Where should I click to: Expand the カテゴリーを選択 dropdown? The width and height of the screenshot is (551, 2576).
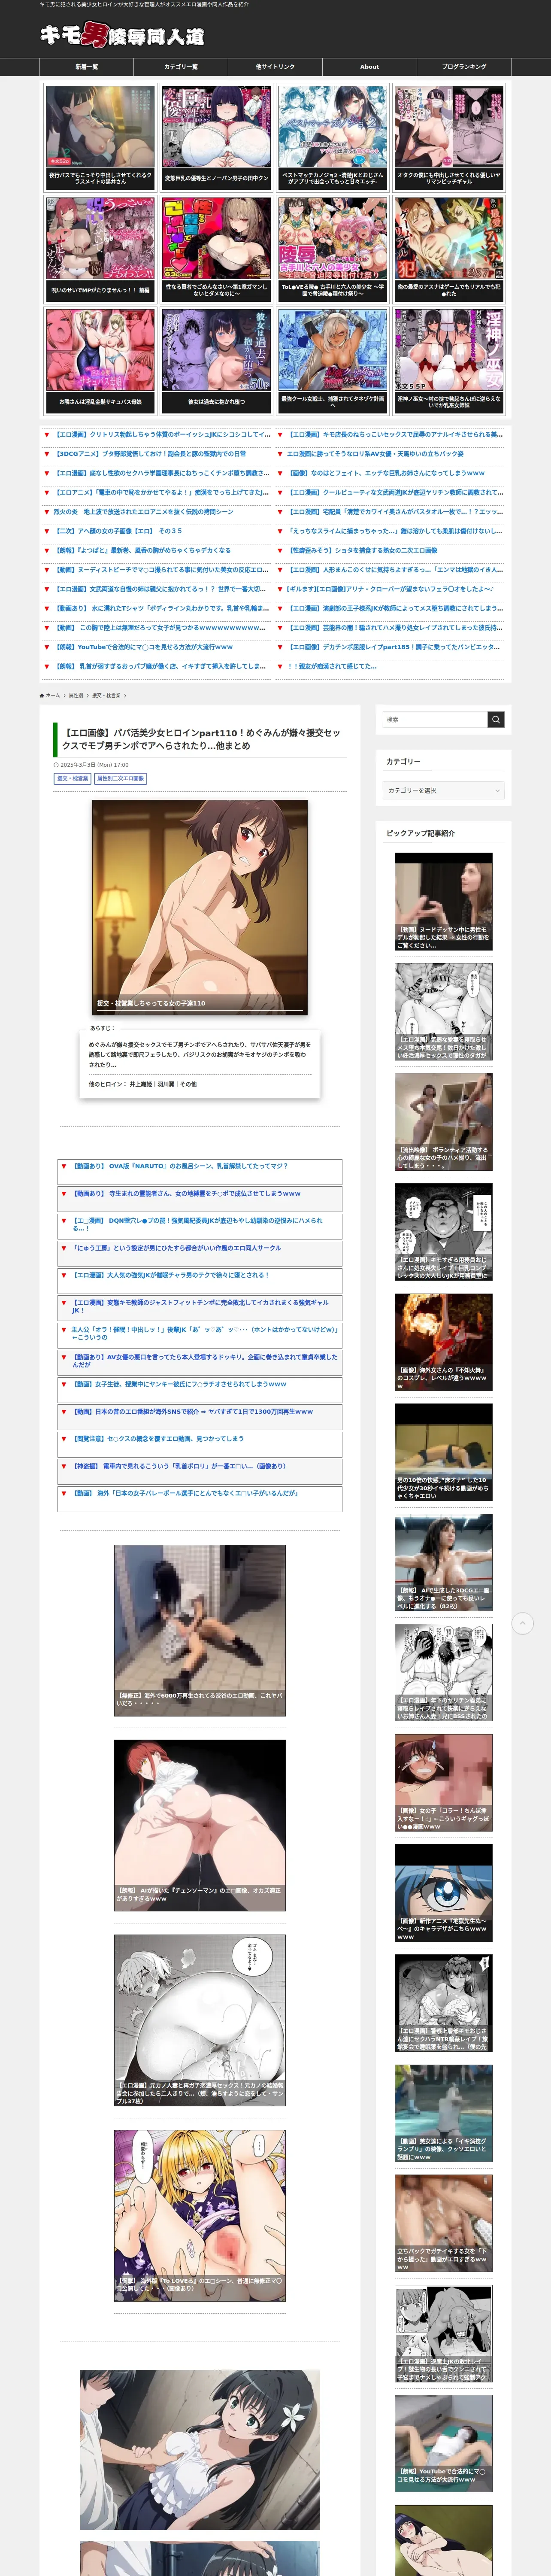(x=443, y=790)
